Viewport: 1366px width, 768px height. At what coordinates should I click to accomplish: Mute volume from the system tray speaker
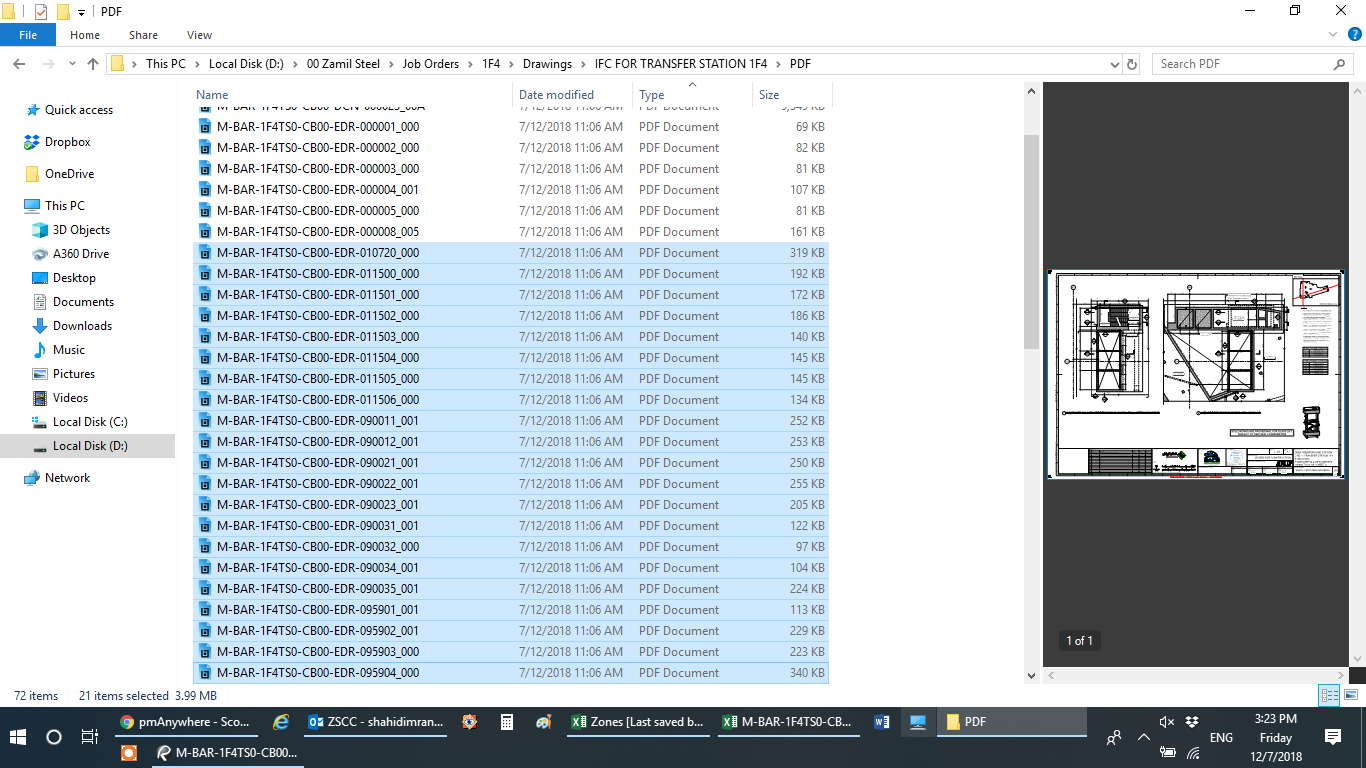click(1166, 722)
